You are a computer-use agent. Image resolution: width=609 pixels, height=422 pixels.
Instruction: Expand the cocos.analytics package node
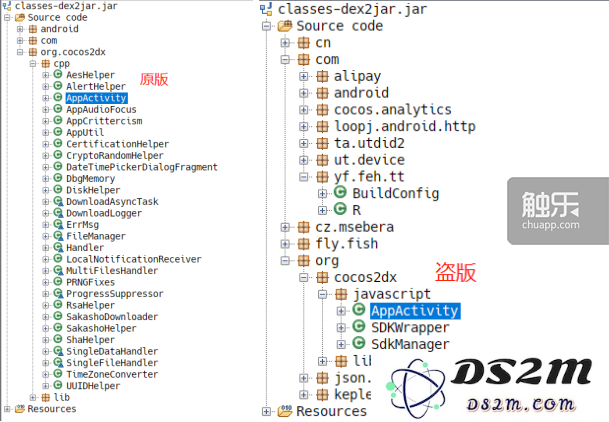[304, 110]
